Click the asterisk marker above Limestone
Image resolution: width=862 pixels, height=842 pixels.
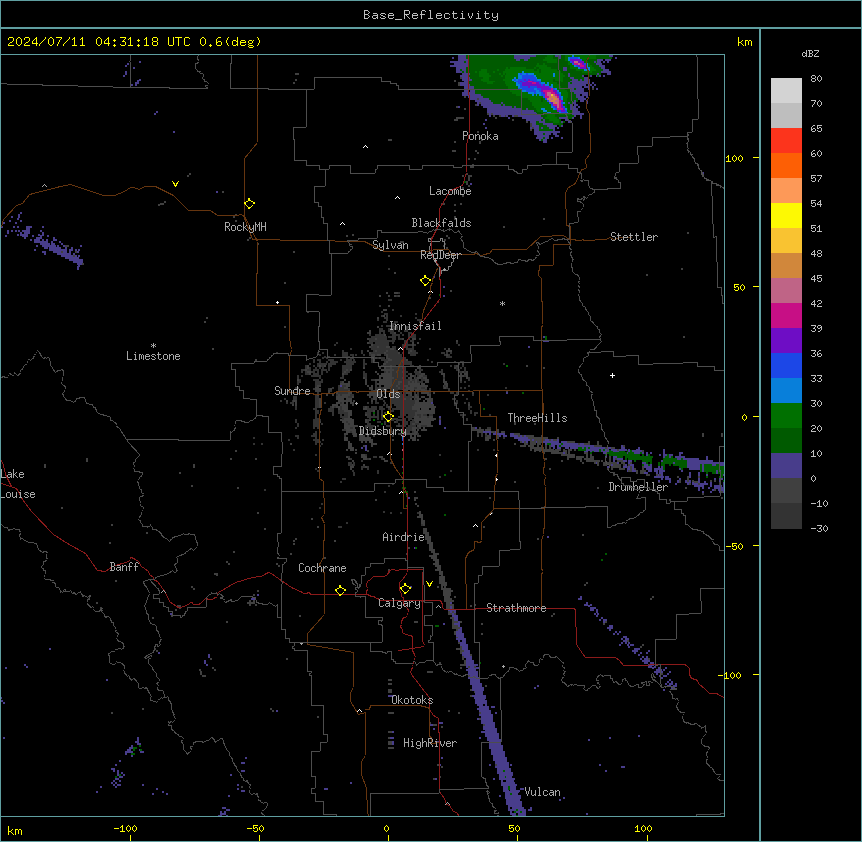(153, 346)
